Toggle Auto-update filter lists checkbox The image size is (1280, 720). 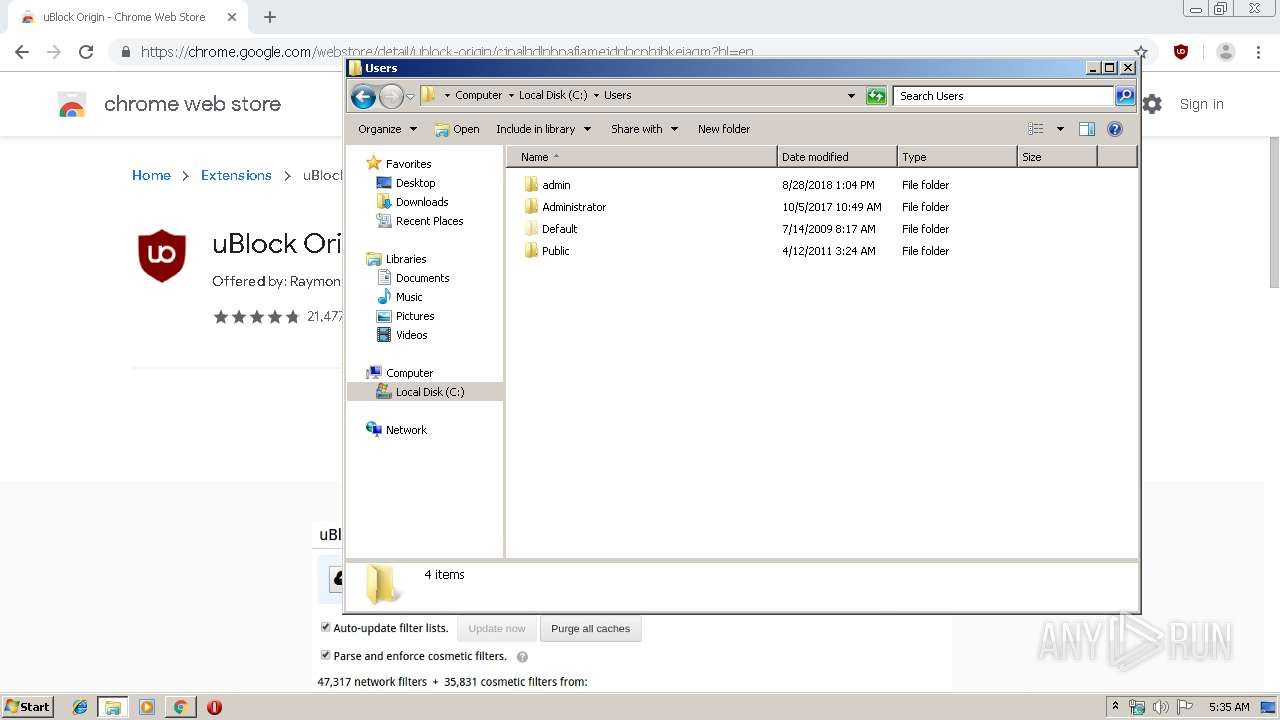(325, 627)
